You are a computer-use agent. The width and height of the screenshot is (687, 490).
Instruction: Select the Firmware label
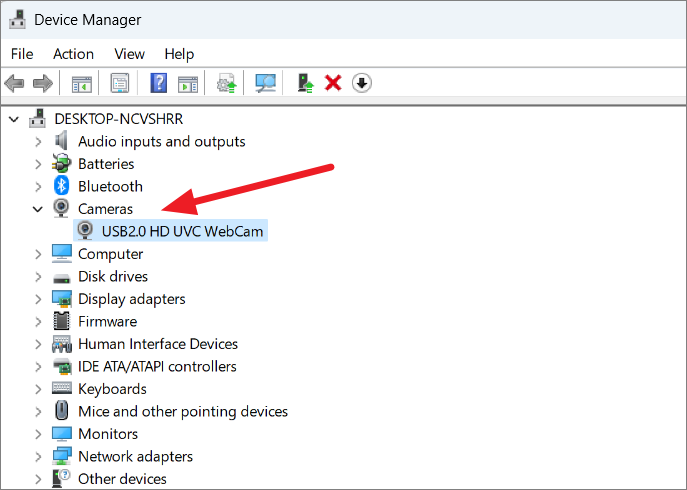coord(107,321)
